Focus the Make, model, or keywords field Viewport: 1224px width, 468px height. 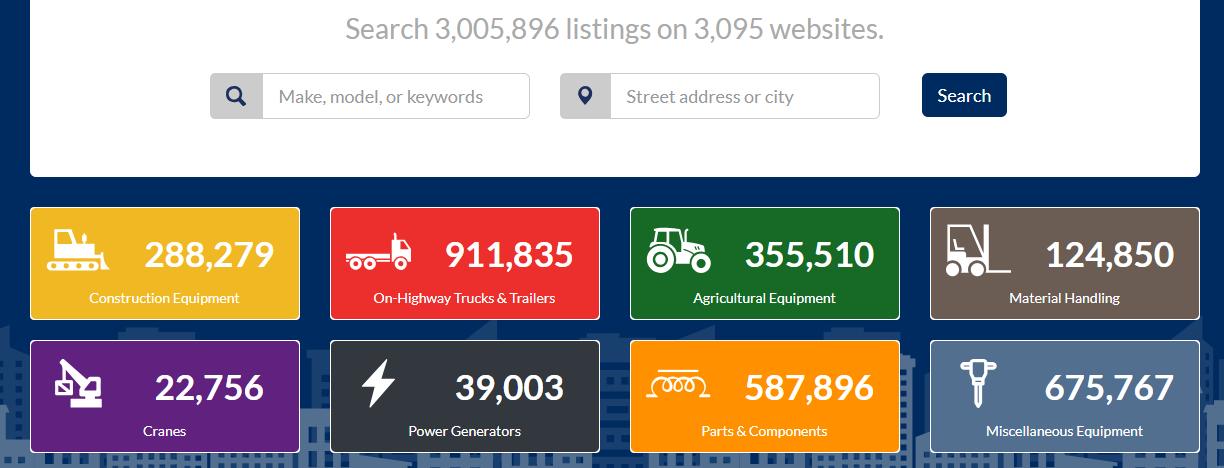(396, 96)
